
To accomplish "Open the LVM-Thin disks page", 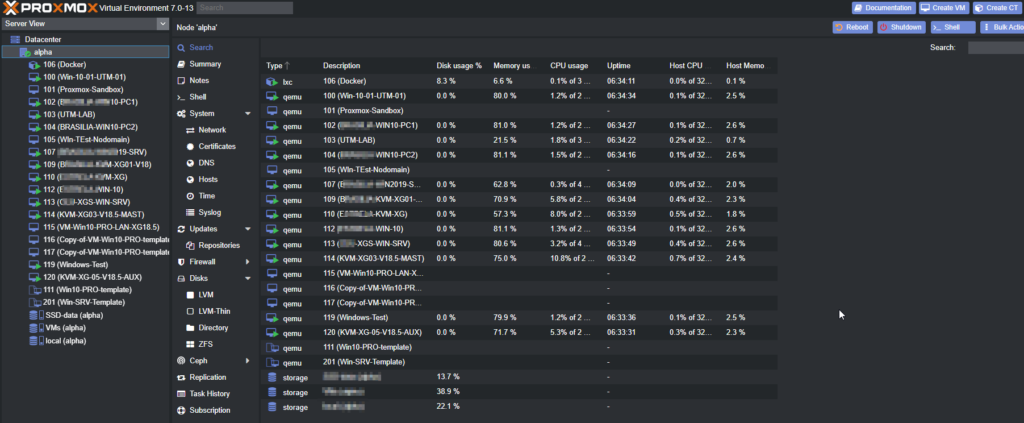I will point(214,311).
